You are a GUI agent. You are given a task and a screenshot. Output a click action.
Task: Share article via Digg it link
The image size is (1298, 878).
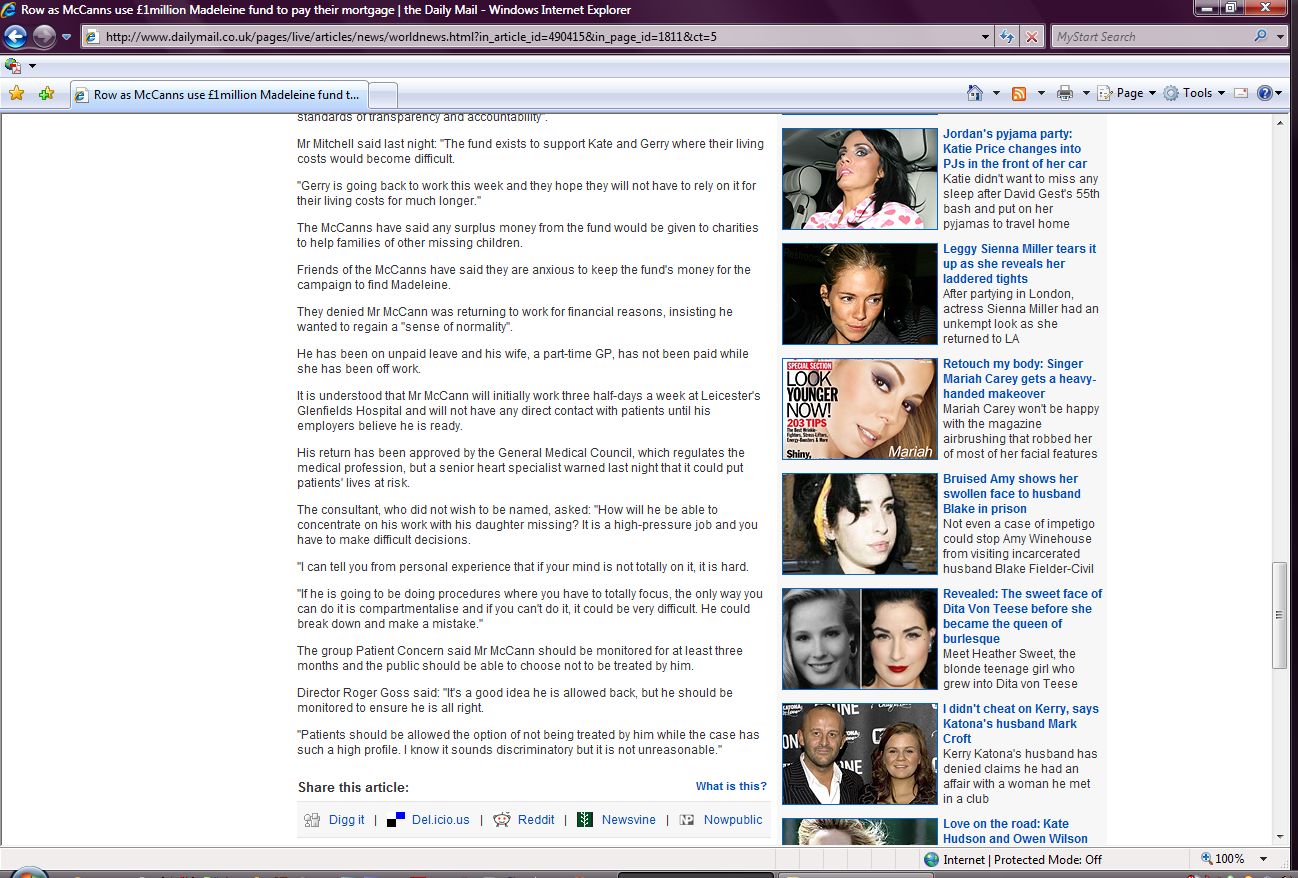point(346,820)
